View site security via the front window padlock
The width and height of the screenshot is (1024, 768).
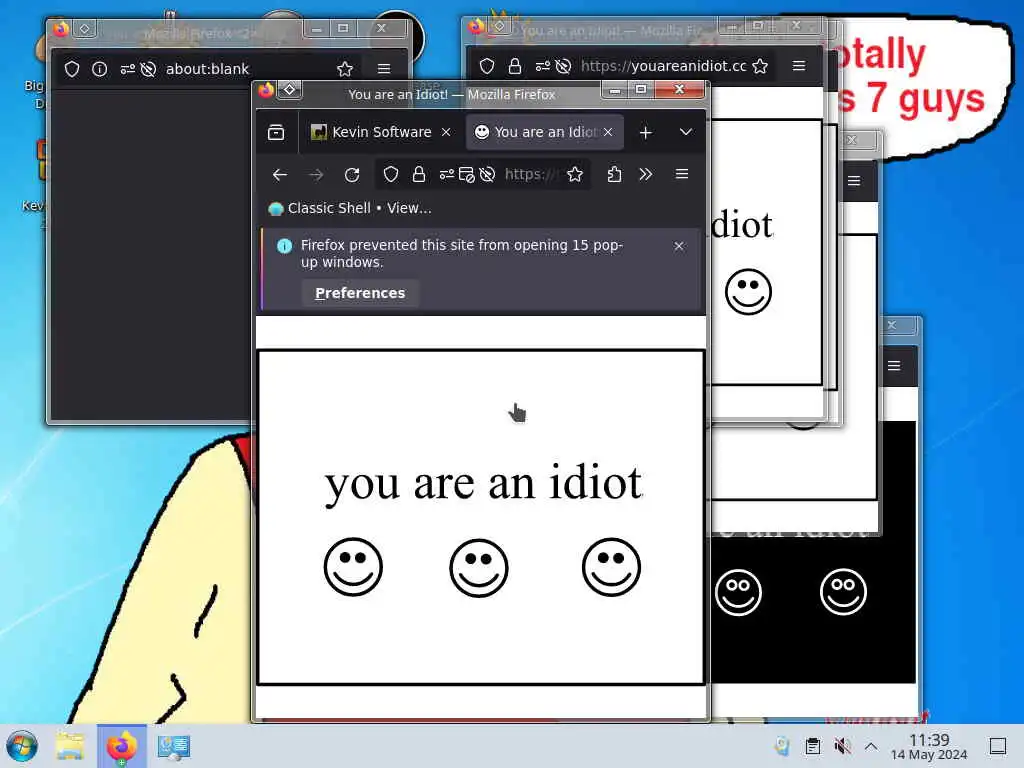[x=419, y=174]
